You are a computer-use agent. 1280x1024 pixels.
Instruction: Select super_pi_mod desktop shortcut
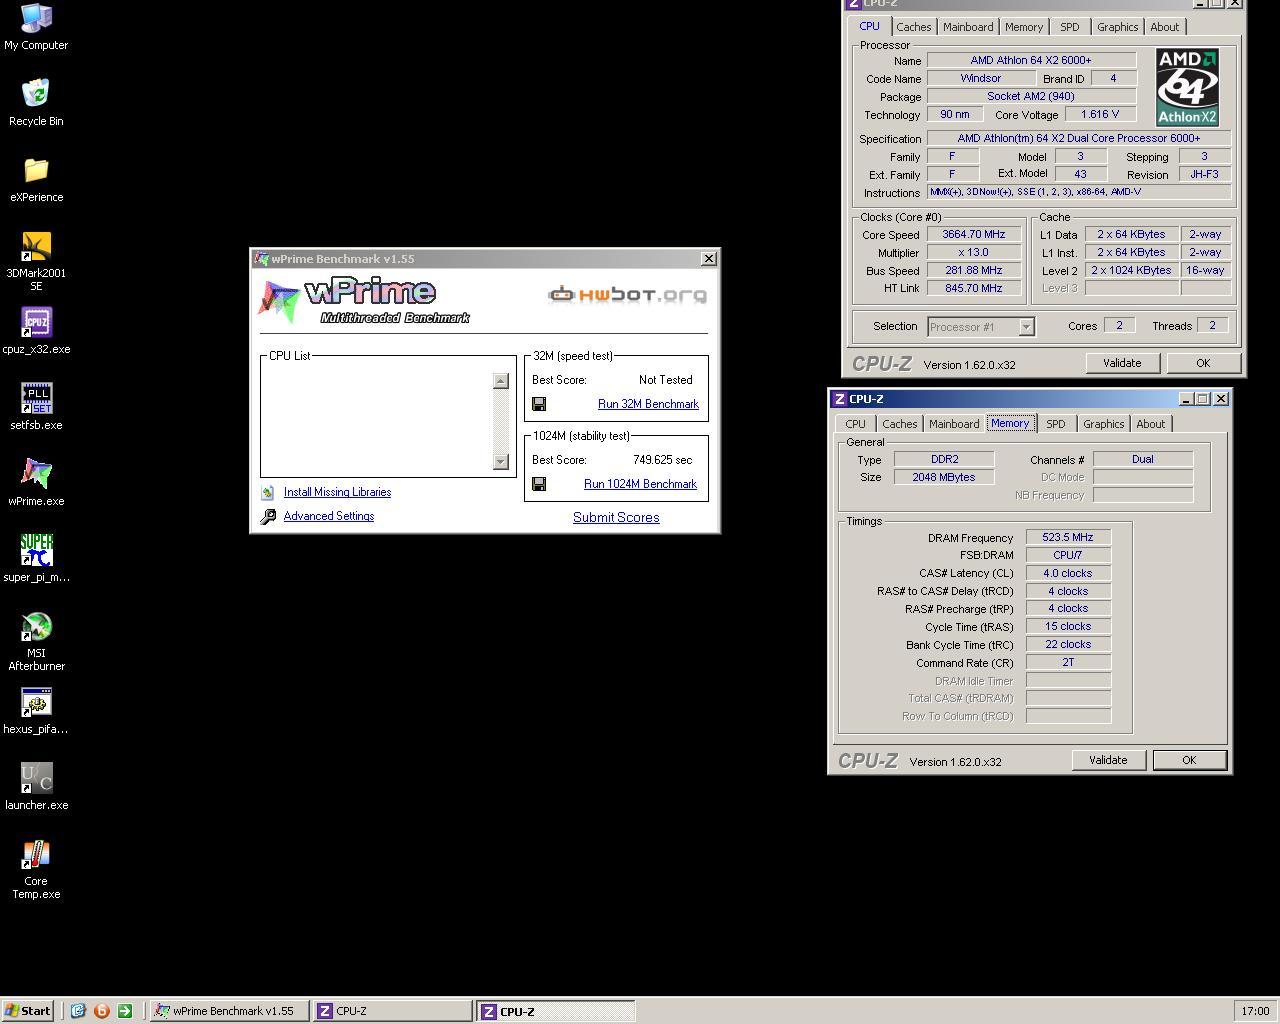point(36,559)
